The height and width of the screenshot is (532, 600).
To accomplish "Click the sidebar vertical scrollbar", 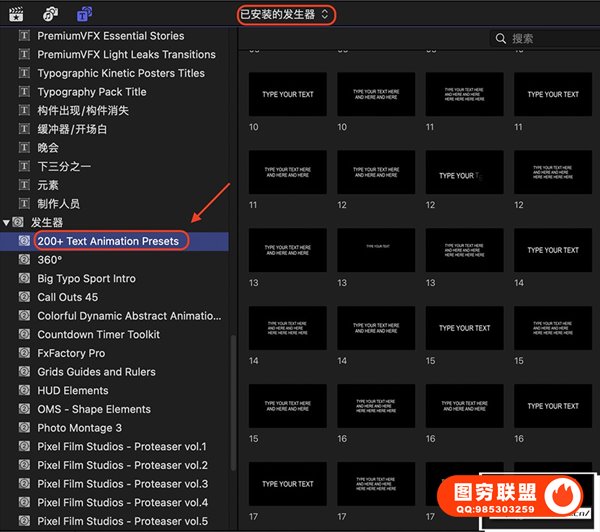I will point(234,400).
